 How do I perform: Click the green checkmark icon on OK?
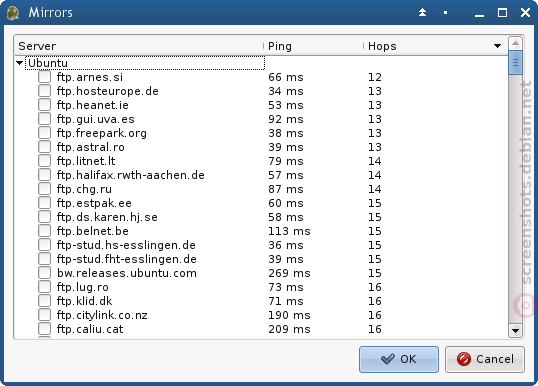[x=388, y=359]
